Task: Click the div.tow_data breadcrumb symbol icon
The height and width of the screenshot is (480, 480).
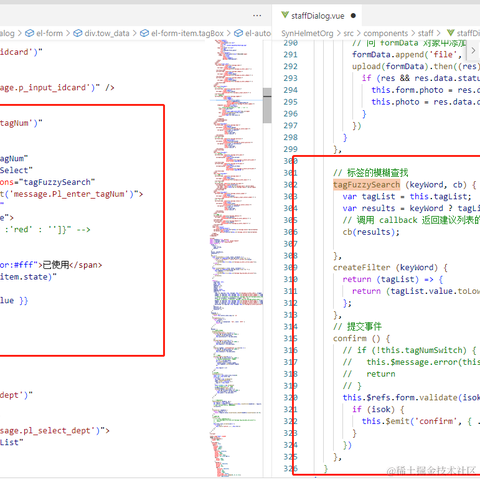Action: 78,33
